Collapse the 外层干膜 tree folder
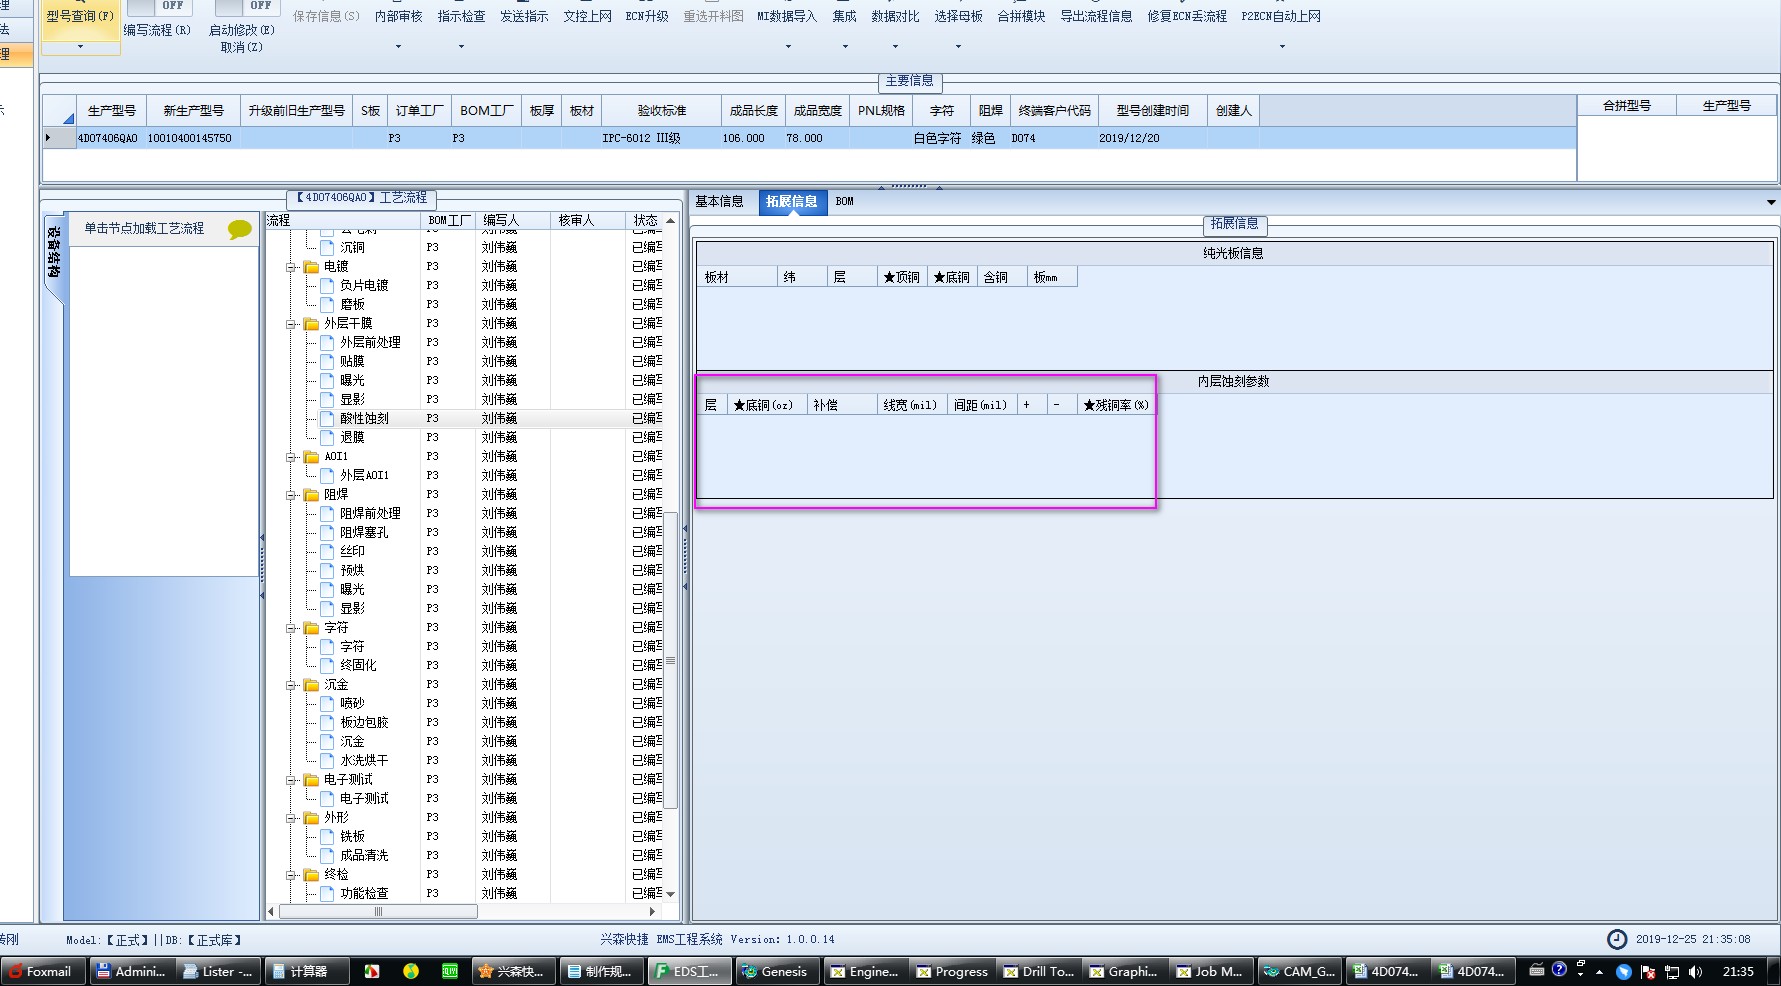Screen dimensions: 1781x986 (x=291, y=324)
